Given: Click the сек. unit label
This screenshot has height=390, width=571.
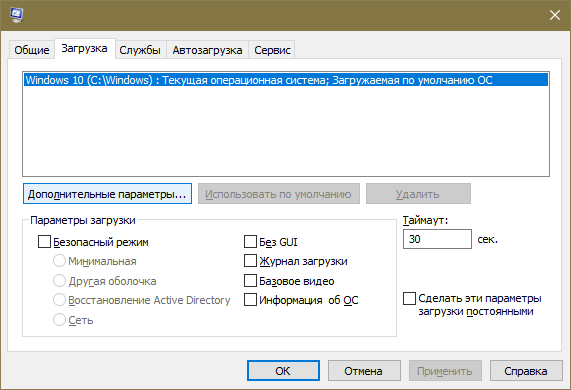Looking at the screenshot, I should click(x=487, y=239).
